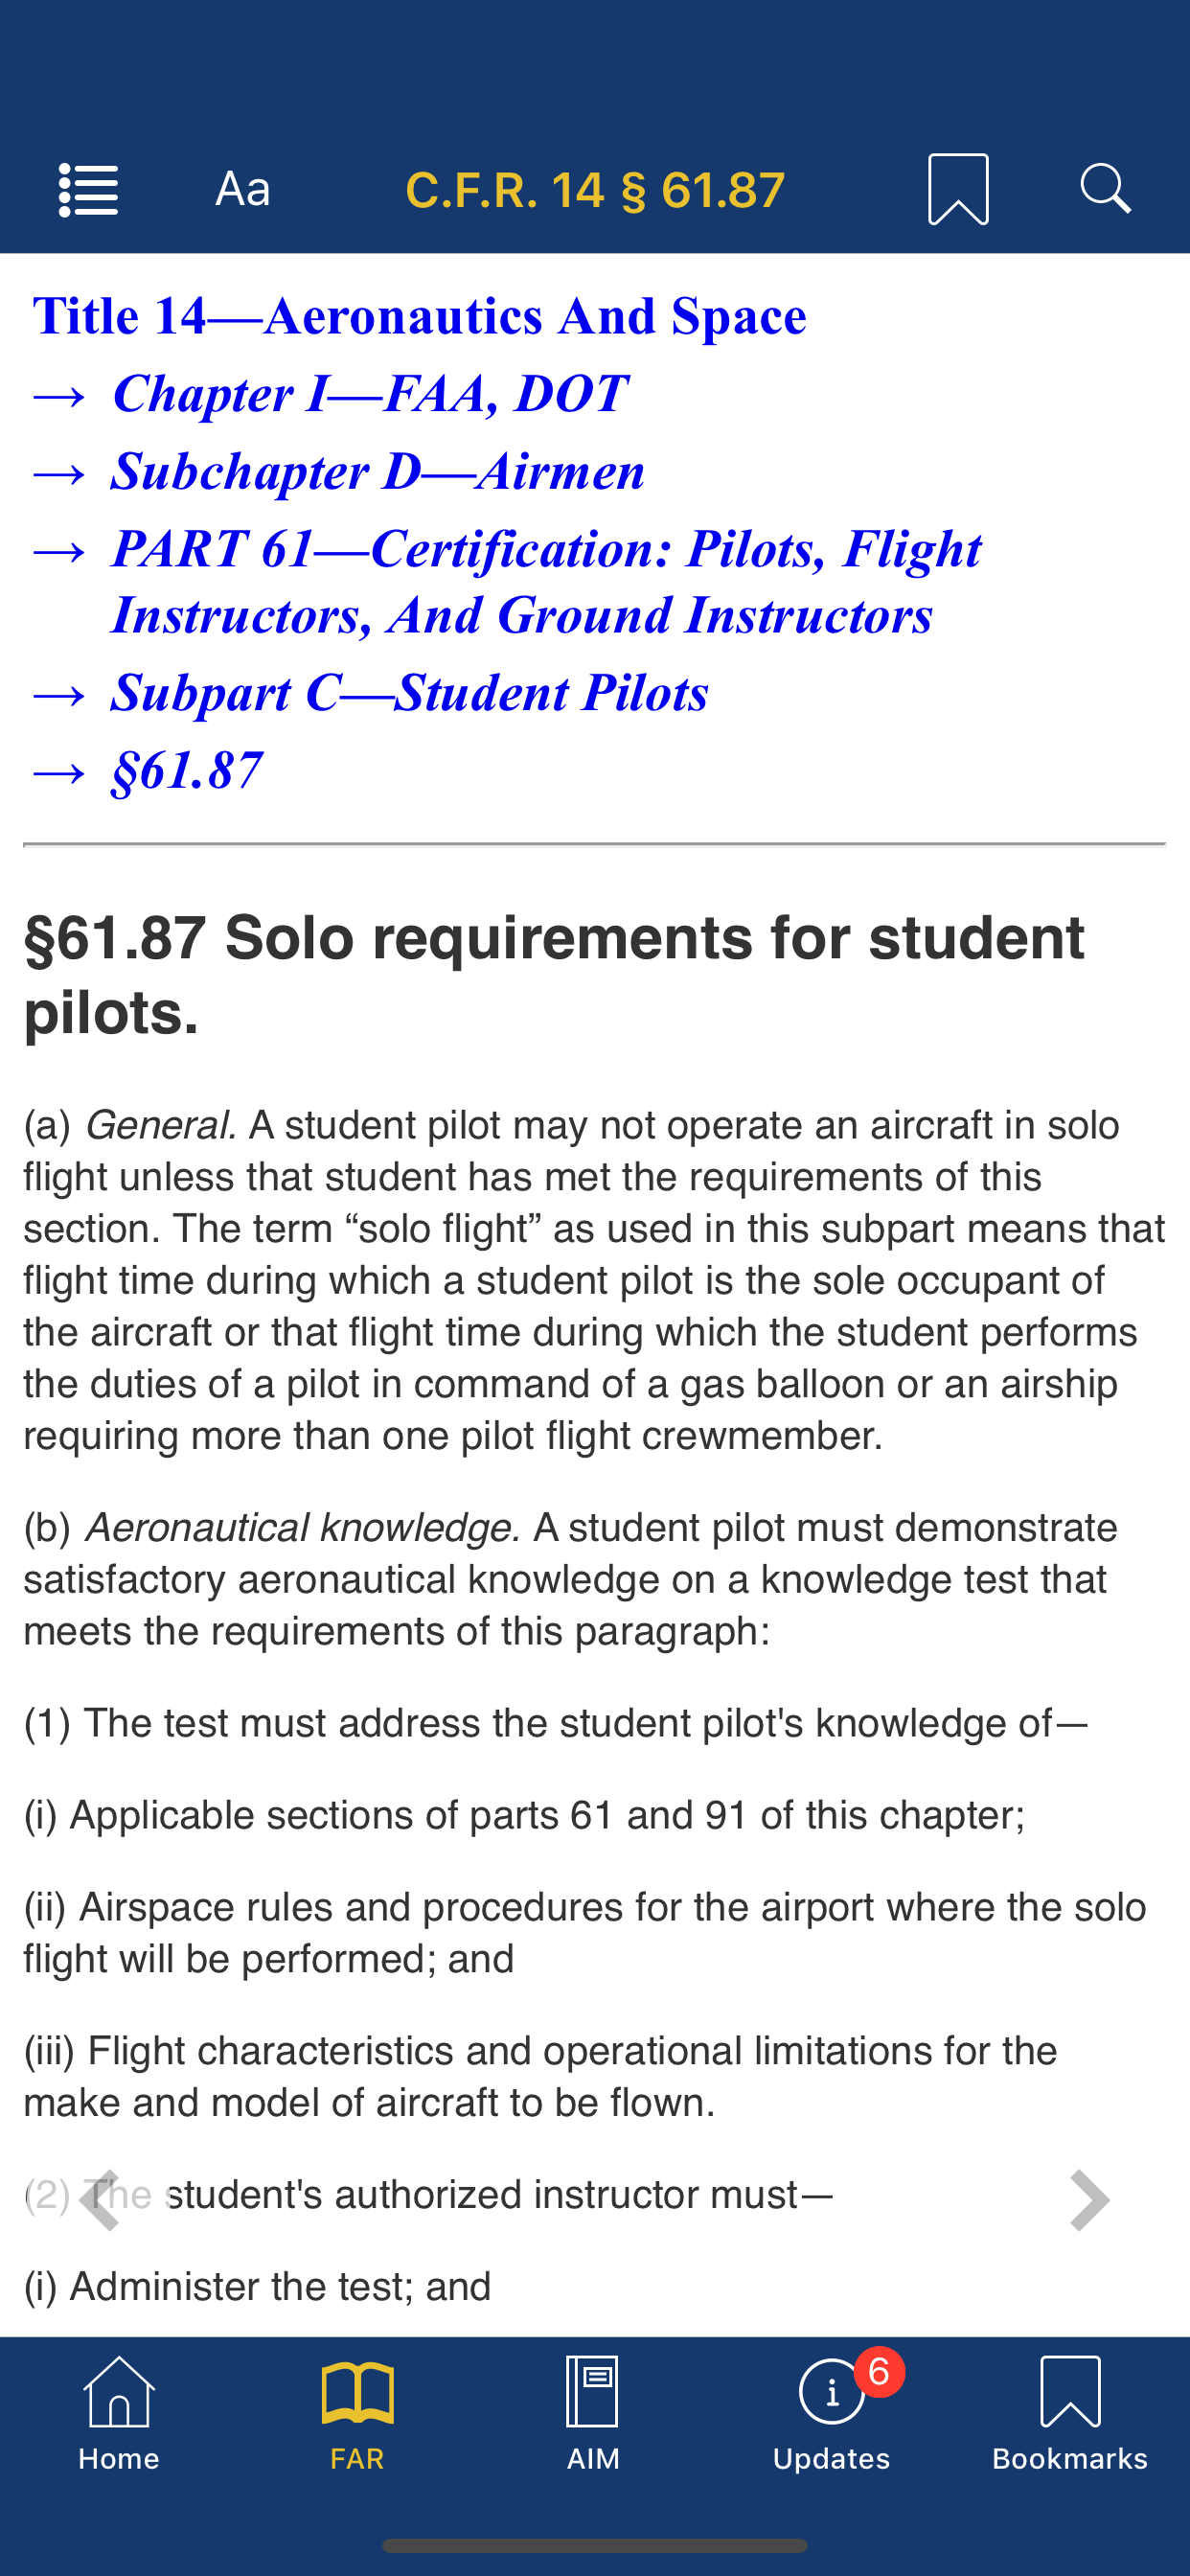Screen dimensions: 1190x2576
Task: Open the table of contents list icon
Action: point(88,190)
